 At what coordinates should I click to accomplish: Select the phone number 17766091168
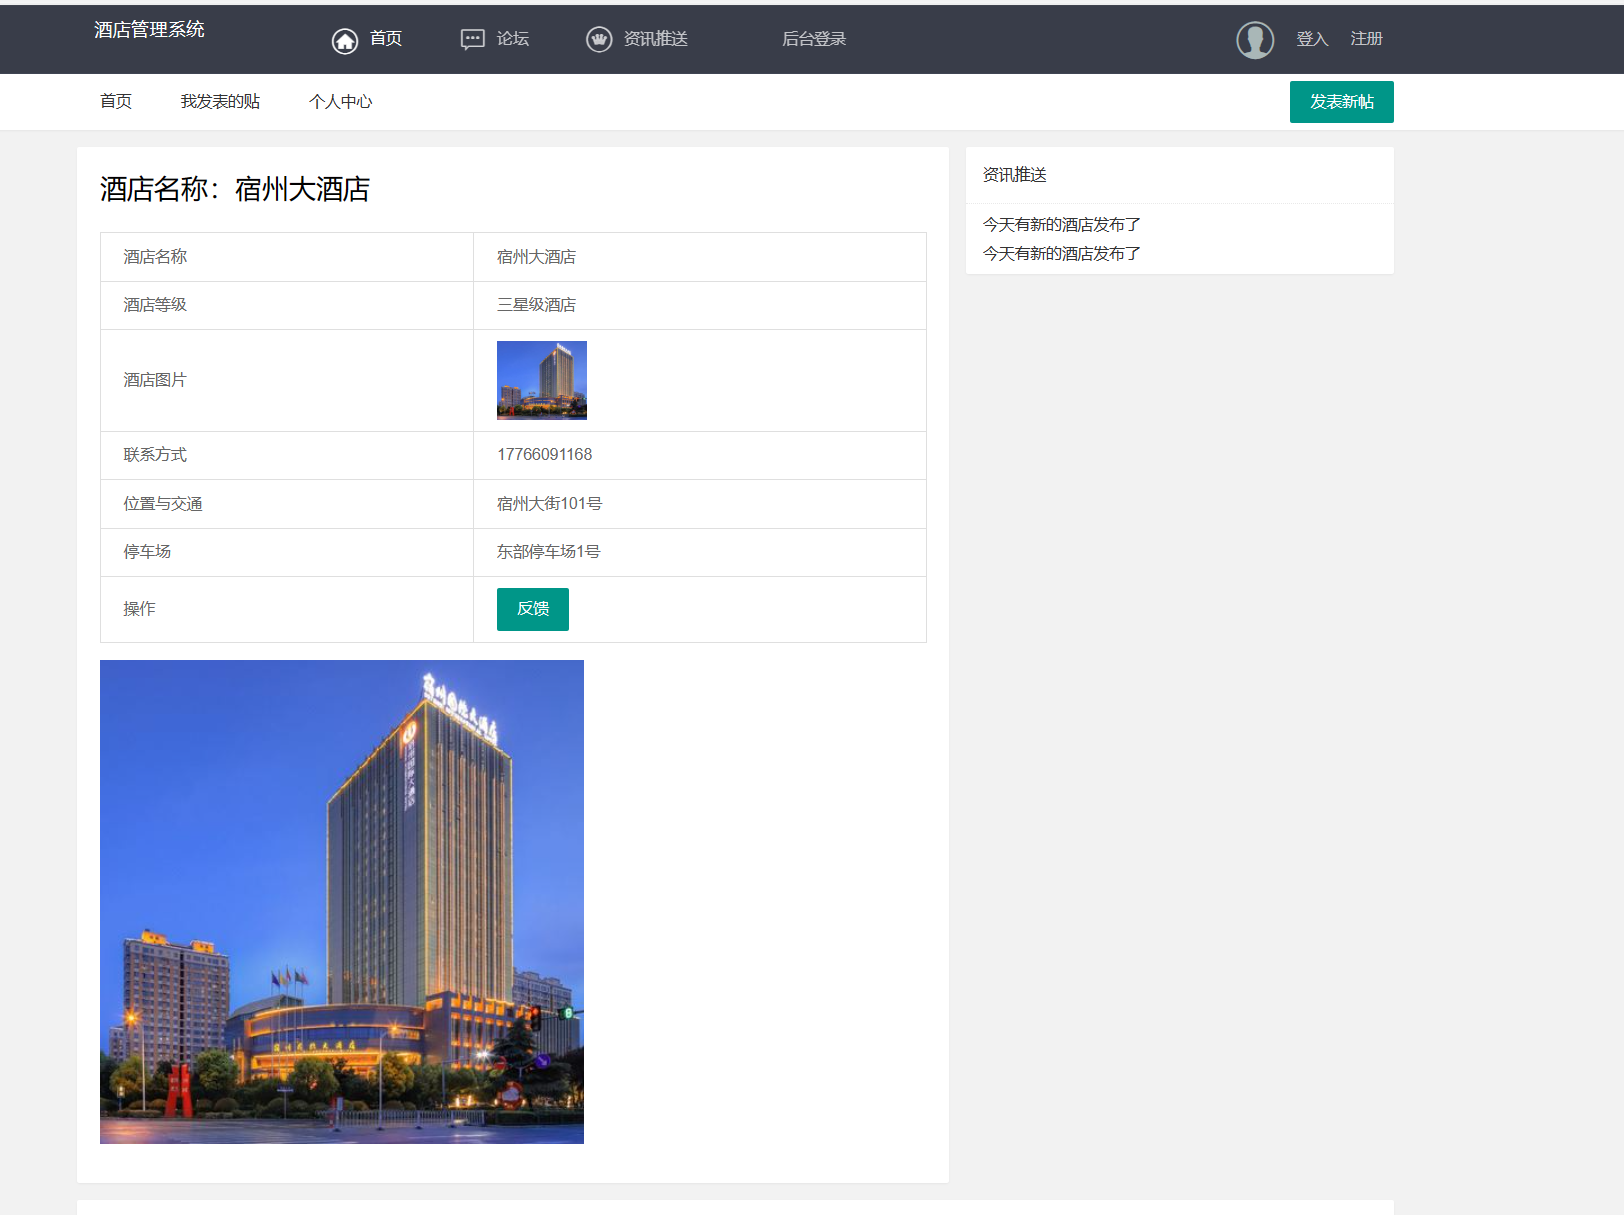pos(543,454)
